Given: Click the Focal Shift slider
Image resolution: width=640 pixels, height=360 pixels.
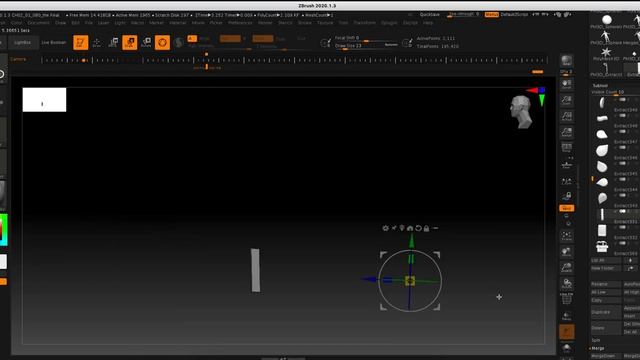Looking at the screenshot, I should [x=366, y=38].
